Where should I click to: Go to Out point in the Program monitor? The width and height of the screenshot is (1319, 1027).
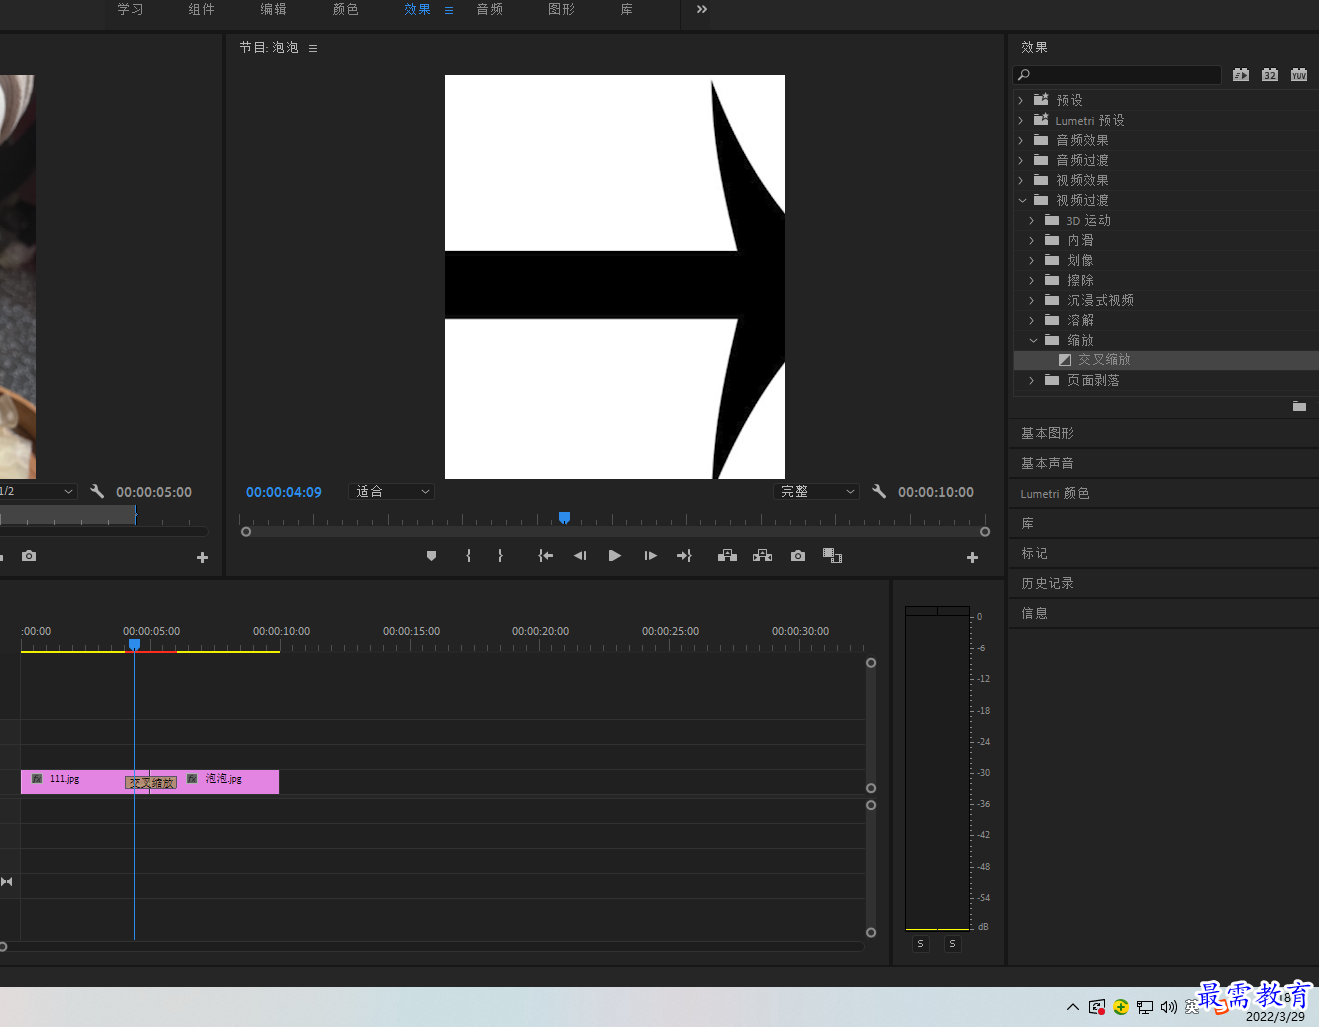click(x=684, y=556)
